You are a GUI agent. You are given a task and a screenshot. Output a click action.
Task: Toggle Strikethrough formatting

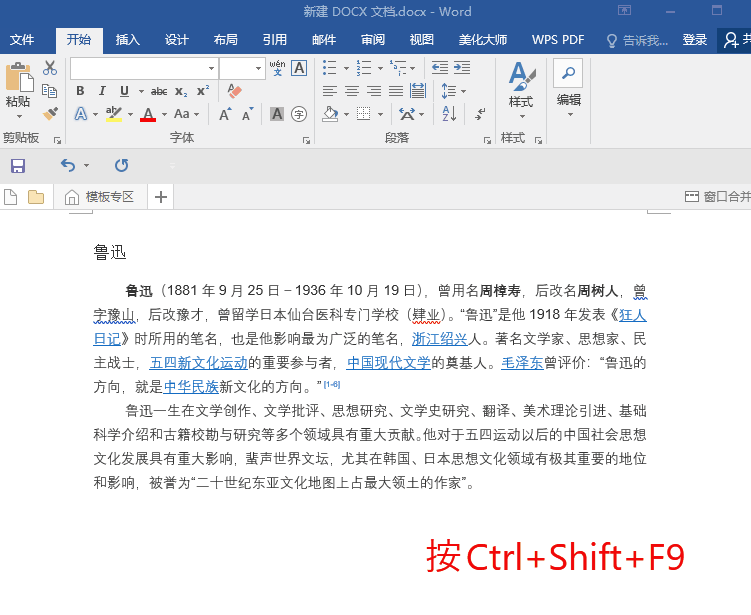click(158, 91)
